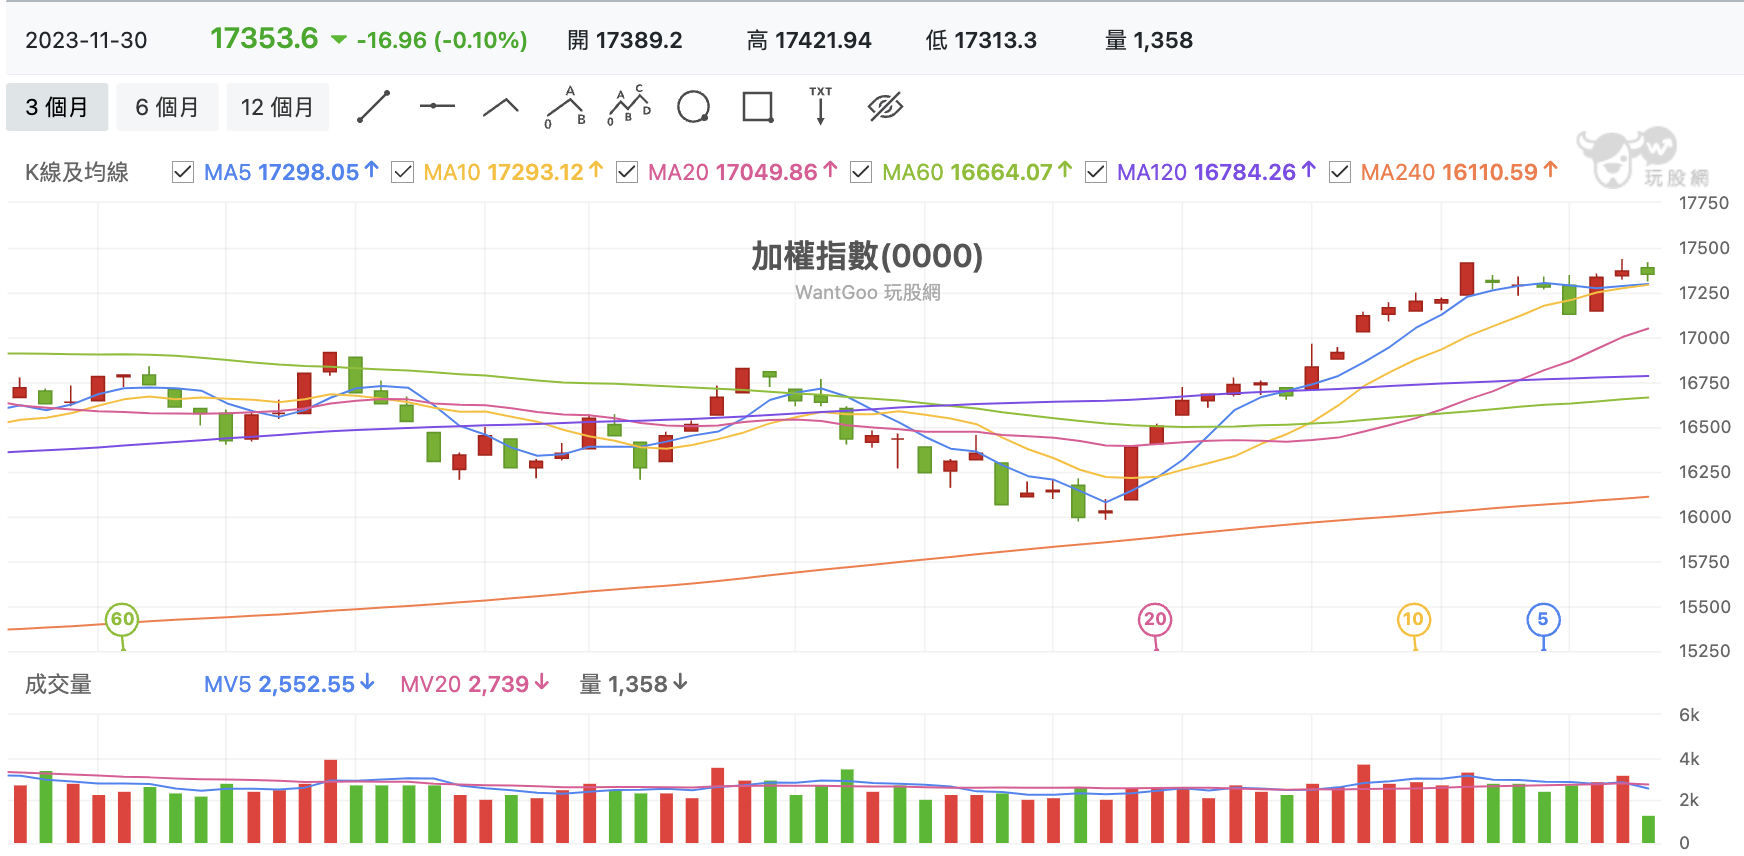Uncheck the MA5 moving average checkbox
Viewport: 1744px width, 856px height.
tap(182, 172)
